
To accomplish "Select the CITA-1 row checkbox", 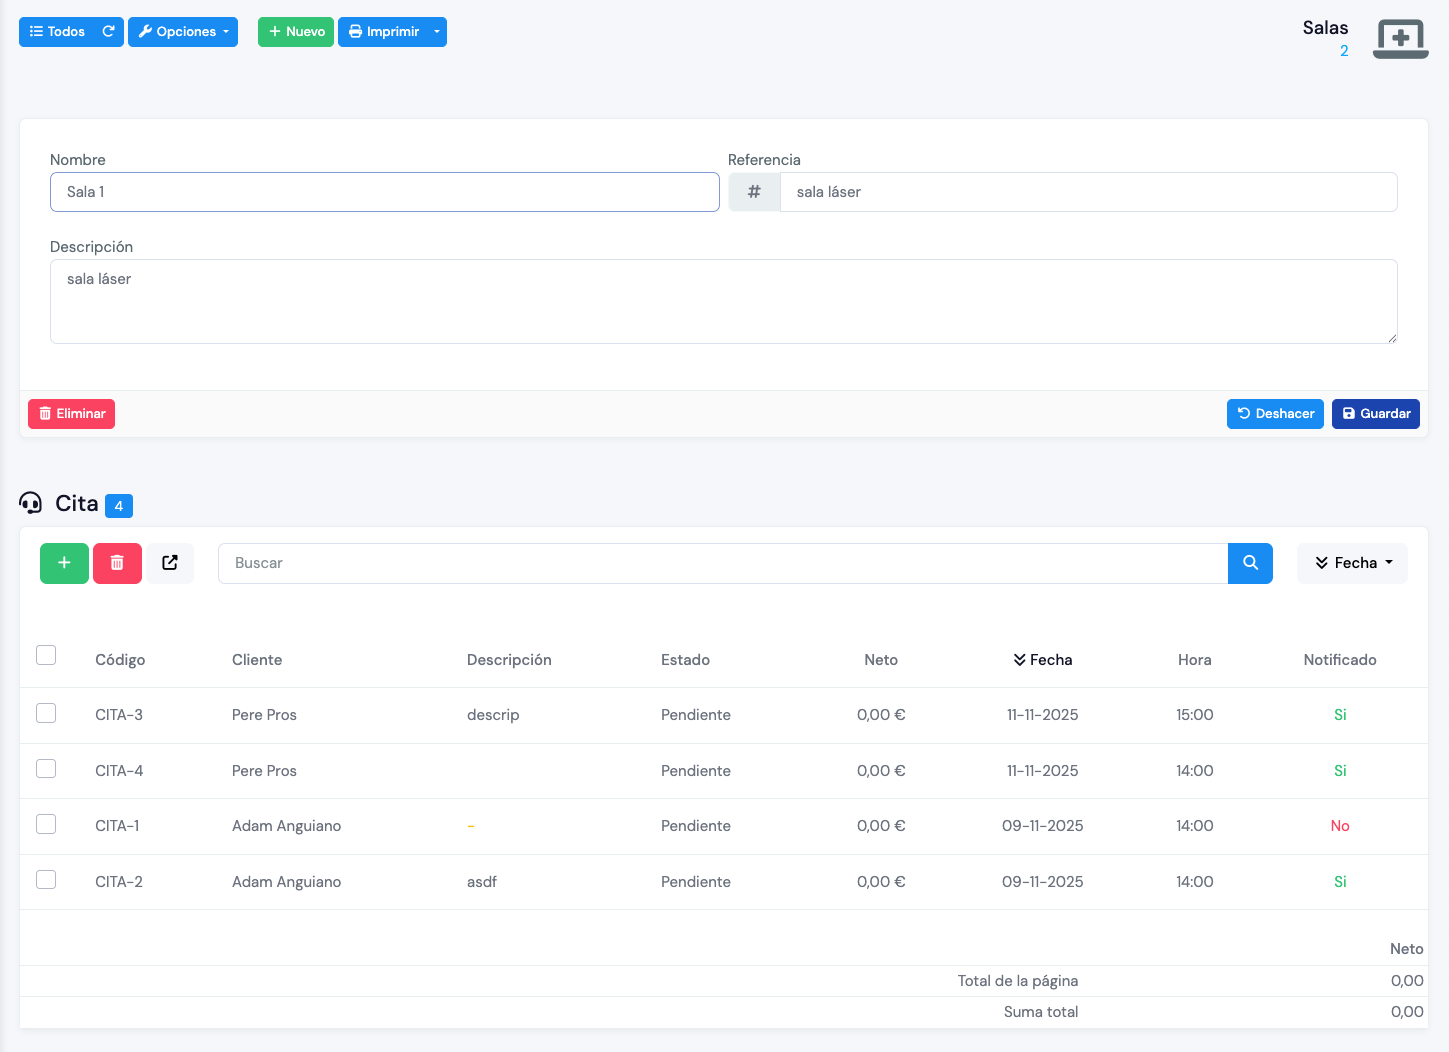I will click(x=46, y=824).
